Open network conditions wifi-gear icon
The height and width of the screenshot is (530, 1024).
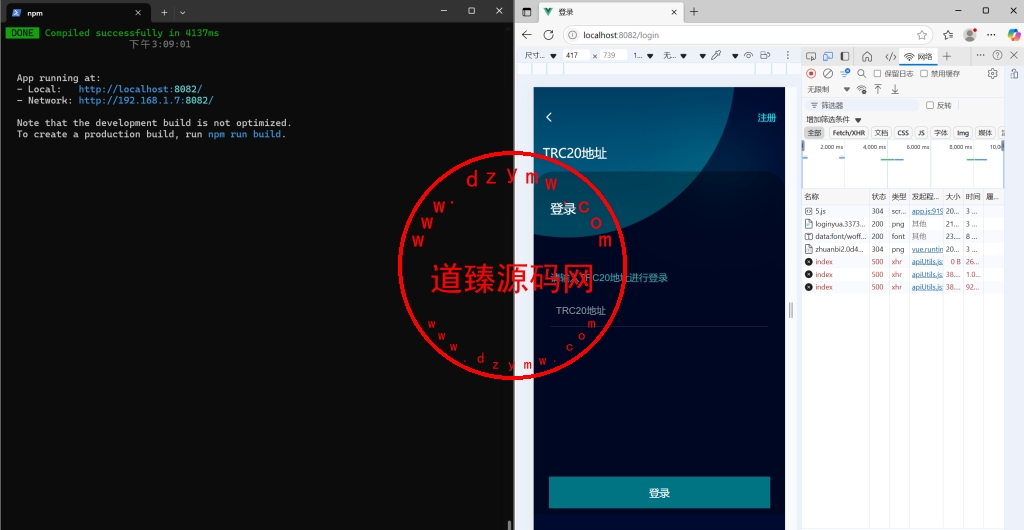pyautogui.click(x=862, y=89)
